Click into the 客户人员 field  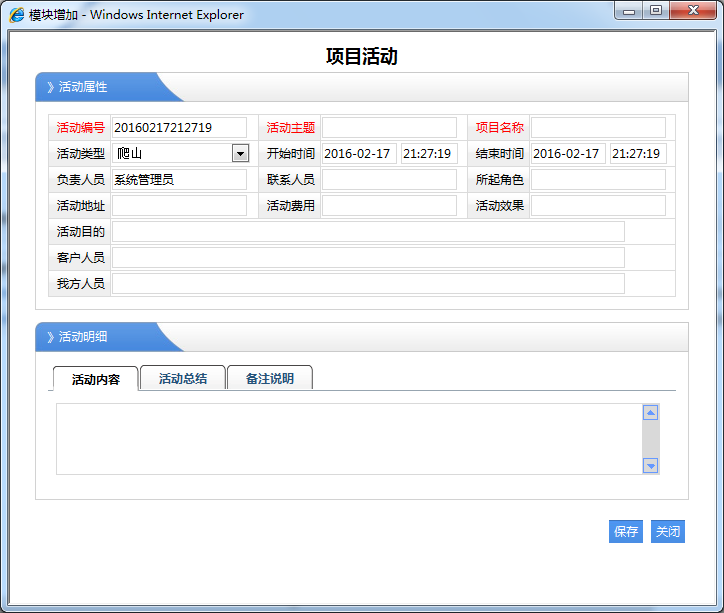(x=368, y=258)
